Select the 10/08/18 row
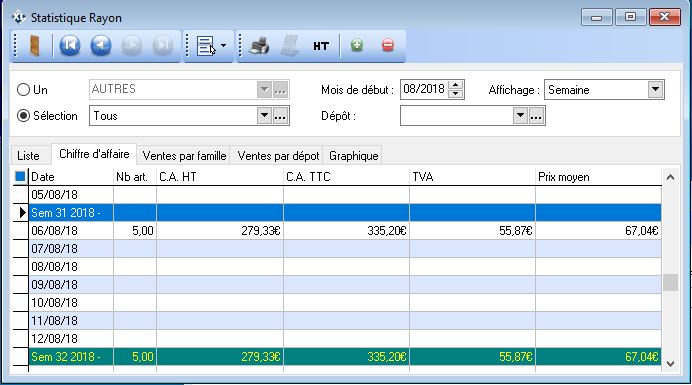 coord(345,303)
